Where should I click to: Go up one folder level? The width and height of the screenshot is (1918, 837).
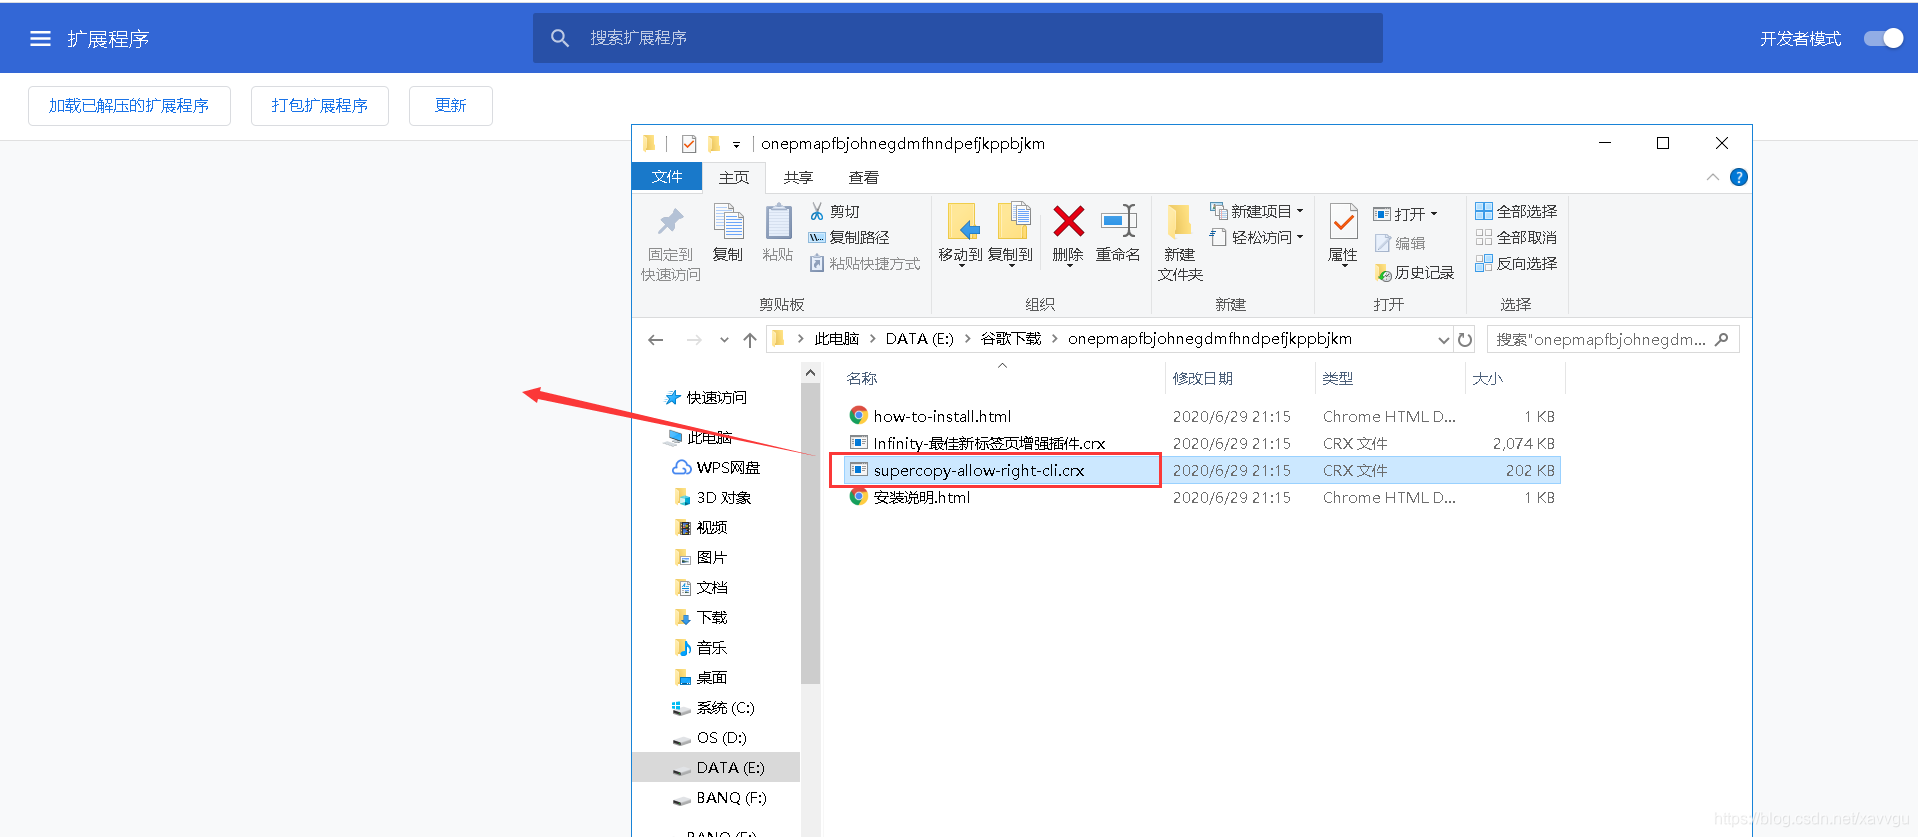point(750,340)
